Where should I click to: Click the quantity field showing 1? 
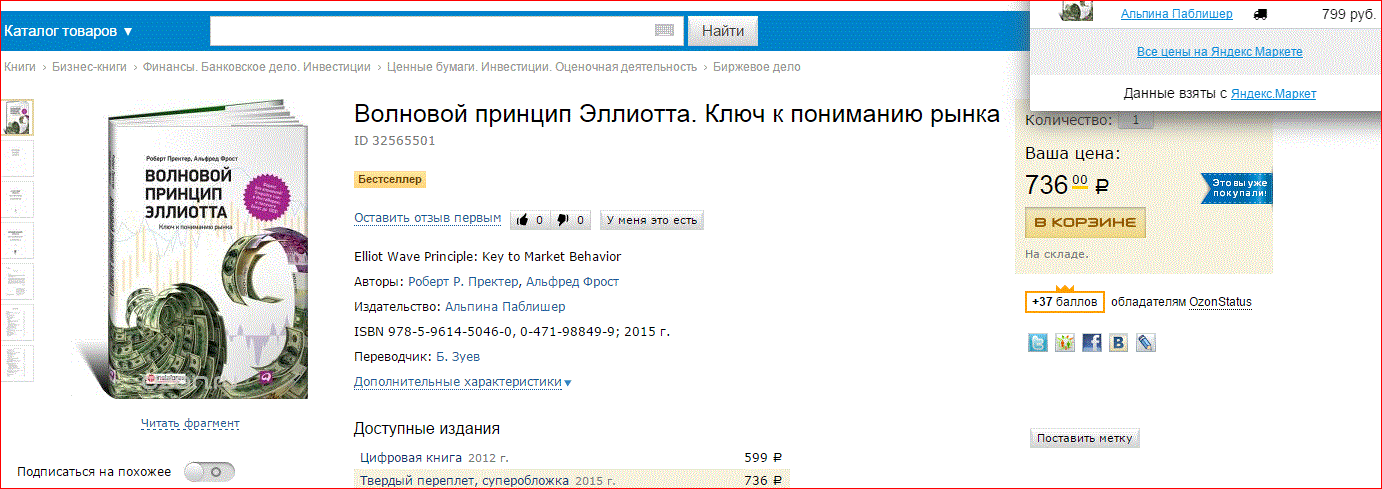click(1135, 121)
